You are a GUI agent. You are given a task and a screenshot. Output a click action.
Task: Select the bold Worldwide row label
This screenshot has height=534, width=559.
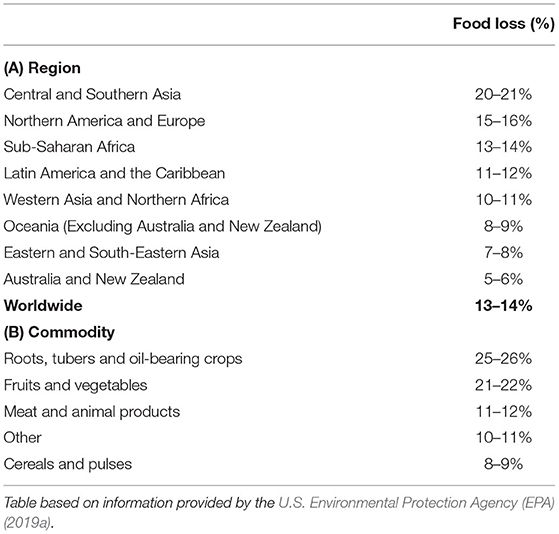point(43,306)
